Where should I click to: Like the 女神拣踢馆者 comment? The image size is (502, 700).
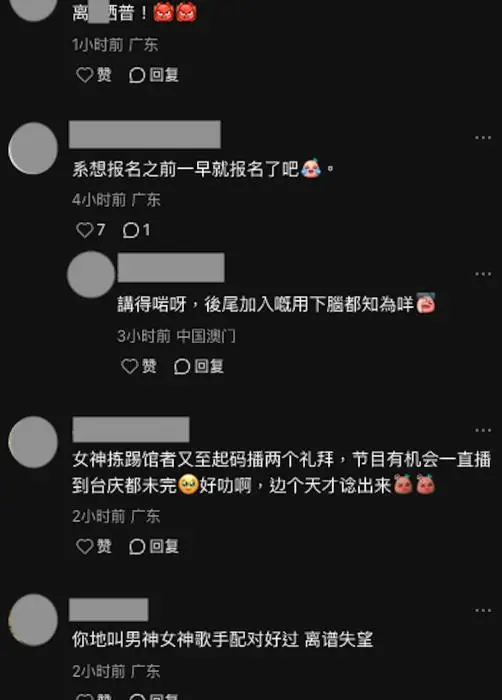94,546
